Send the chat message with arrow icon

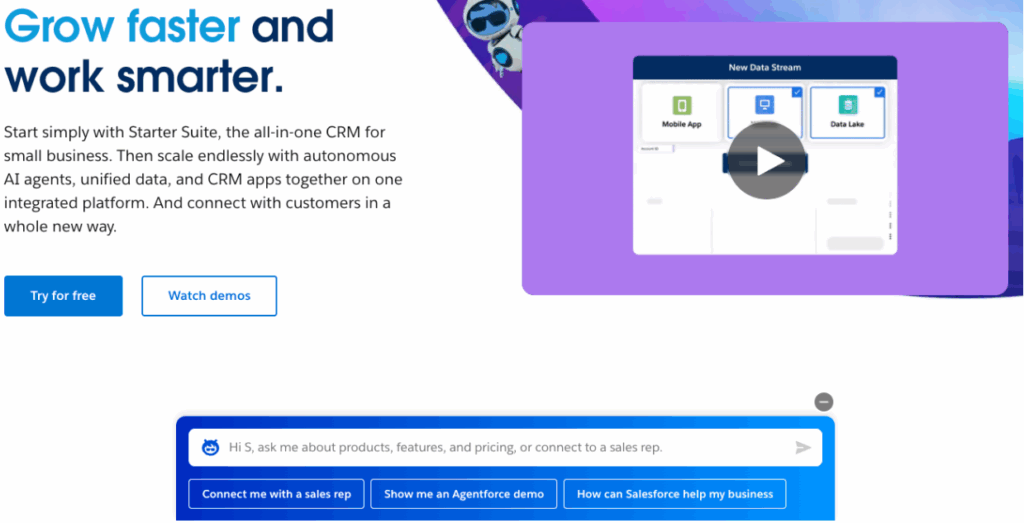[803, 448]
